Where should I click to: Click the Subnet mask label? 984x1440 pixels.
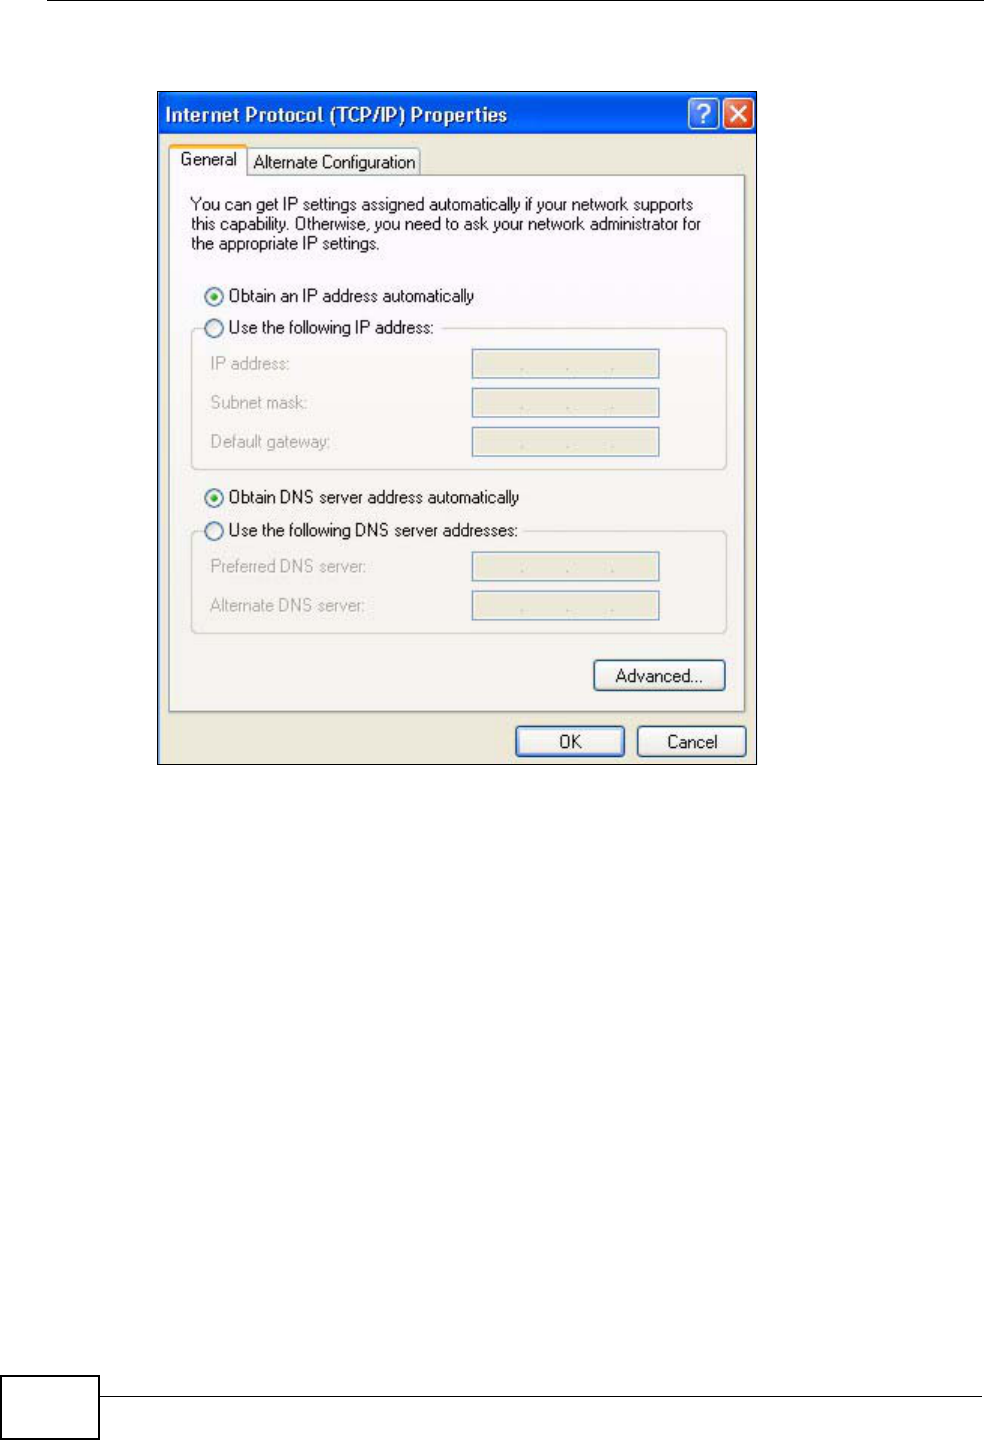point(259,403)
